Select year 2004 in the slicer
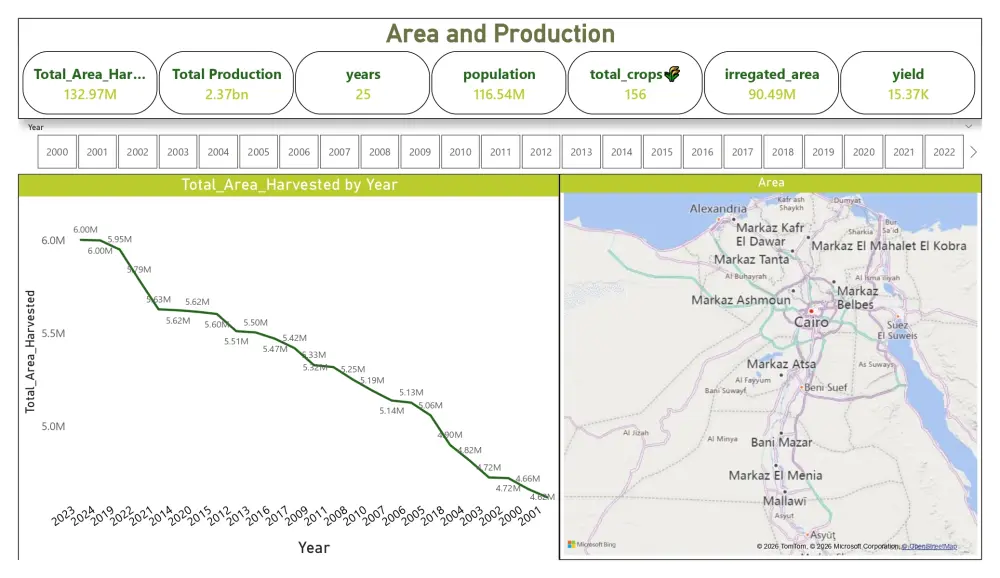Image resolution: width=1000 pixels, height=578 pixels. coord(218,152)
